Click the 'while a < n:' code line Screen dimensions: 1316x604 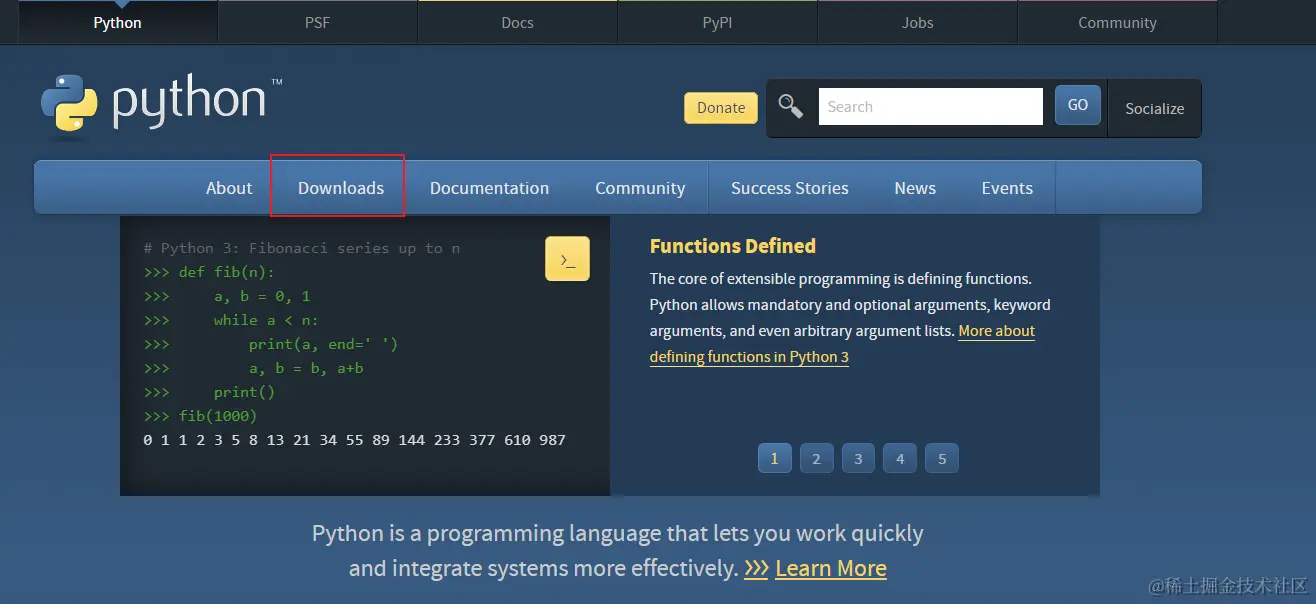231,320
